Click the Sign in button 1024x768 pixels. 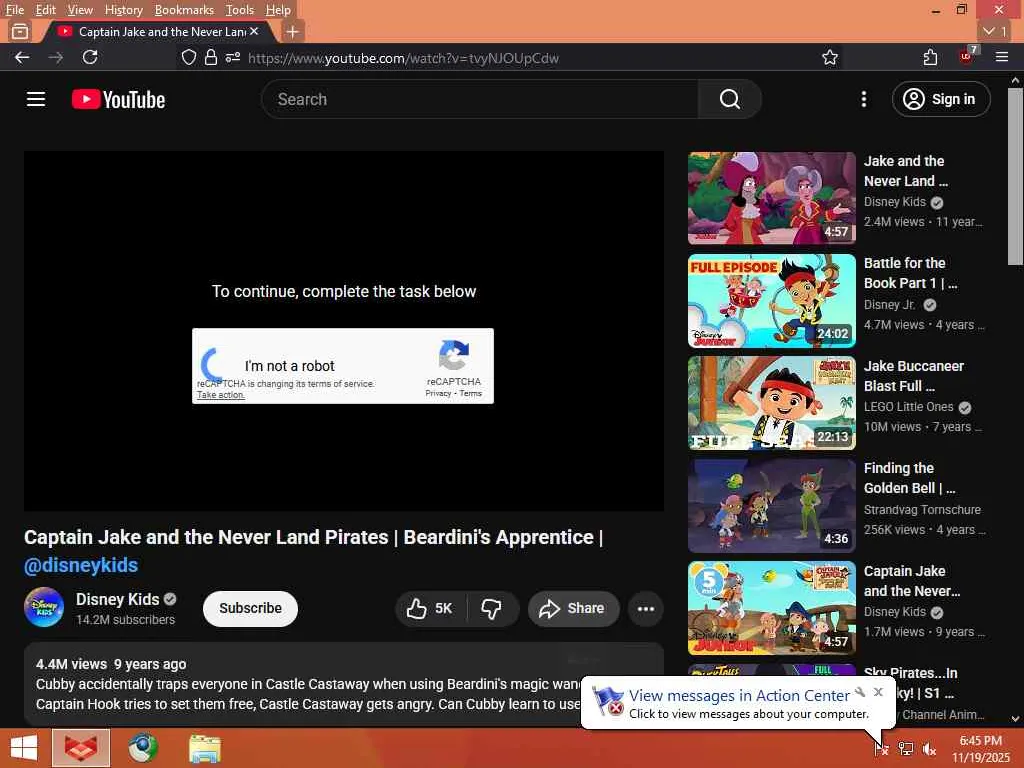click(x=941, y=99)
